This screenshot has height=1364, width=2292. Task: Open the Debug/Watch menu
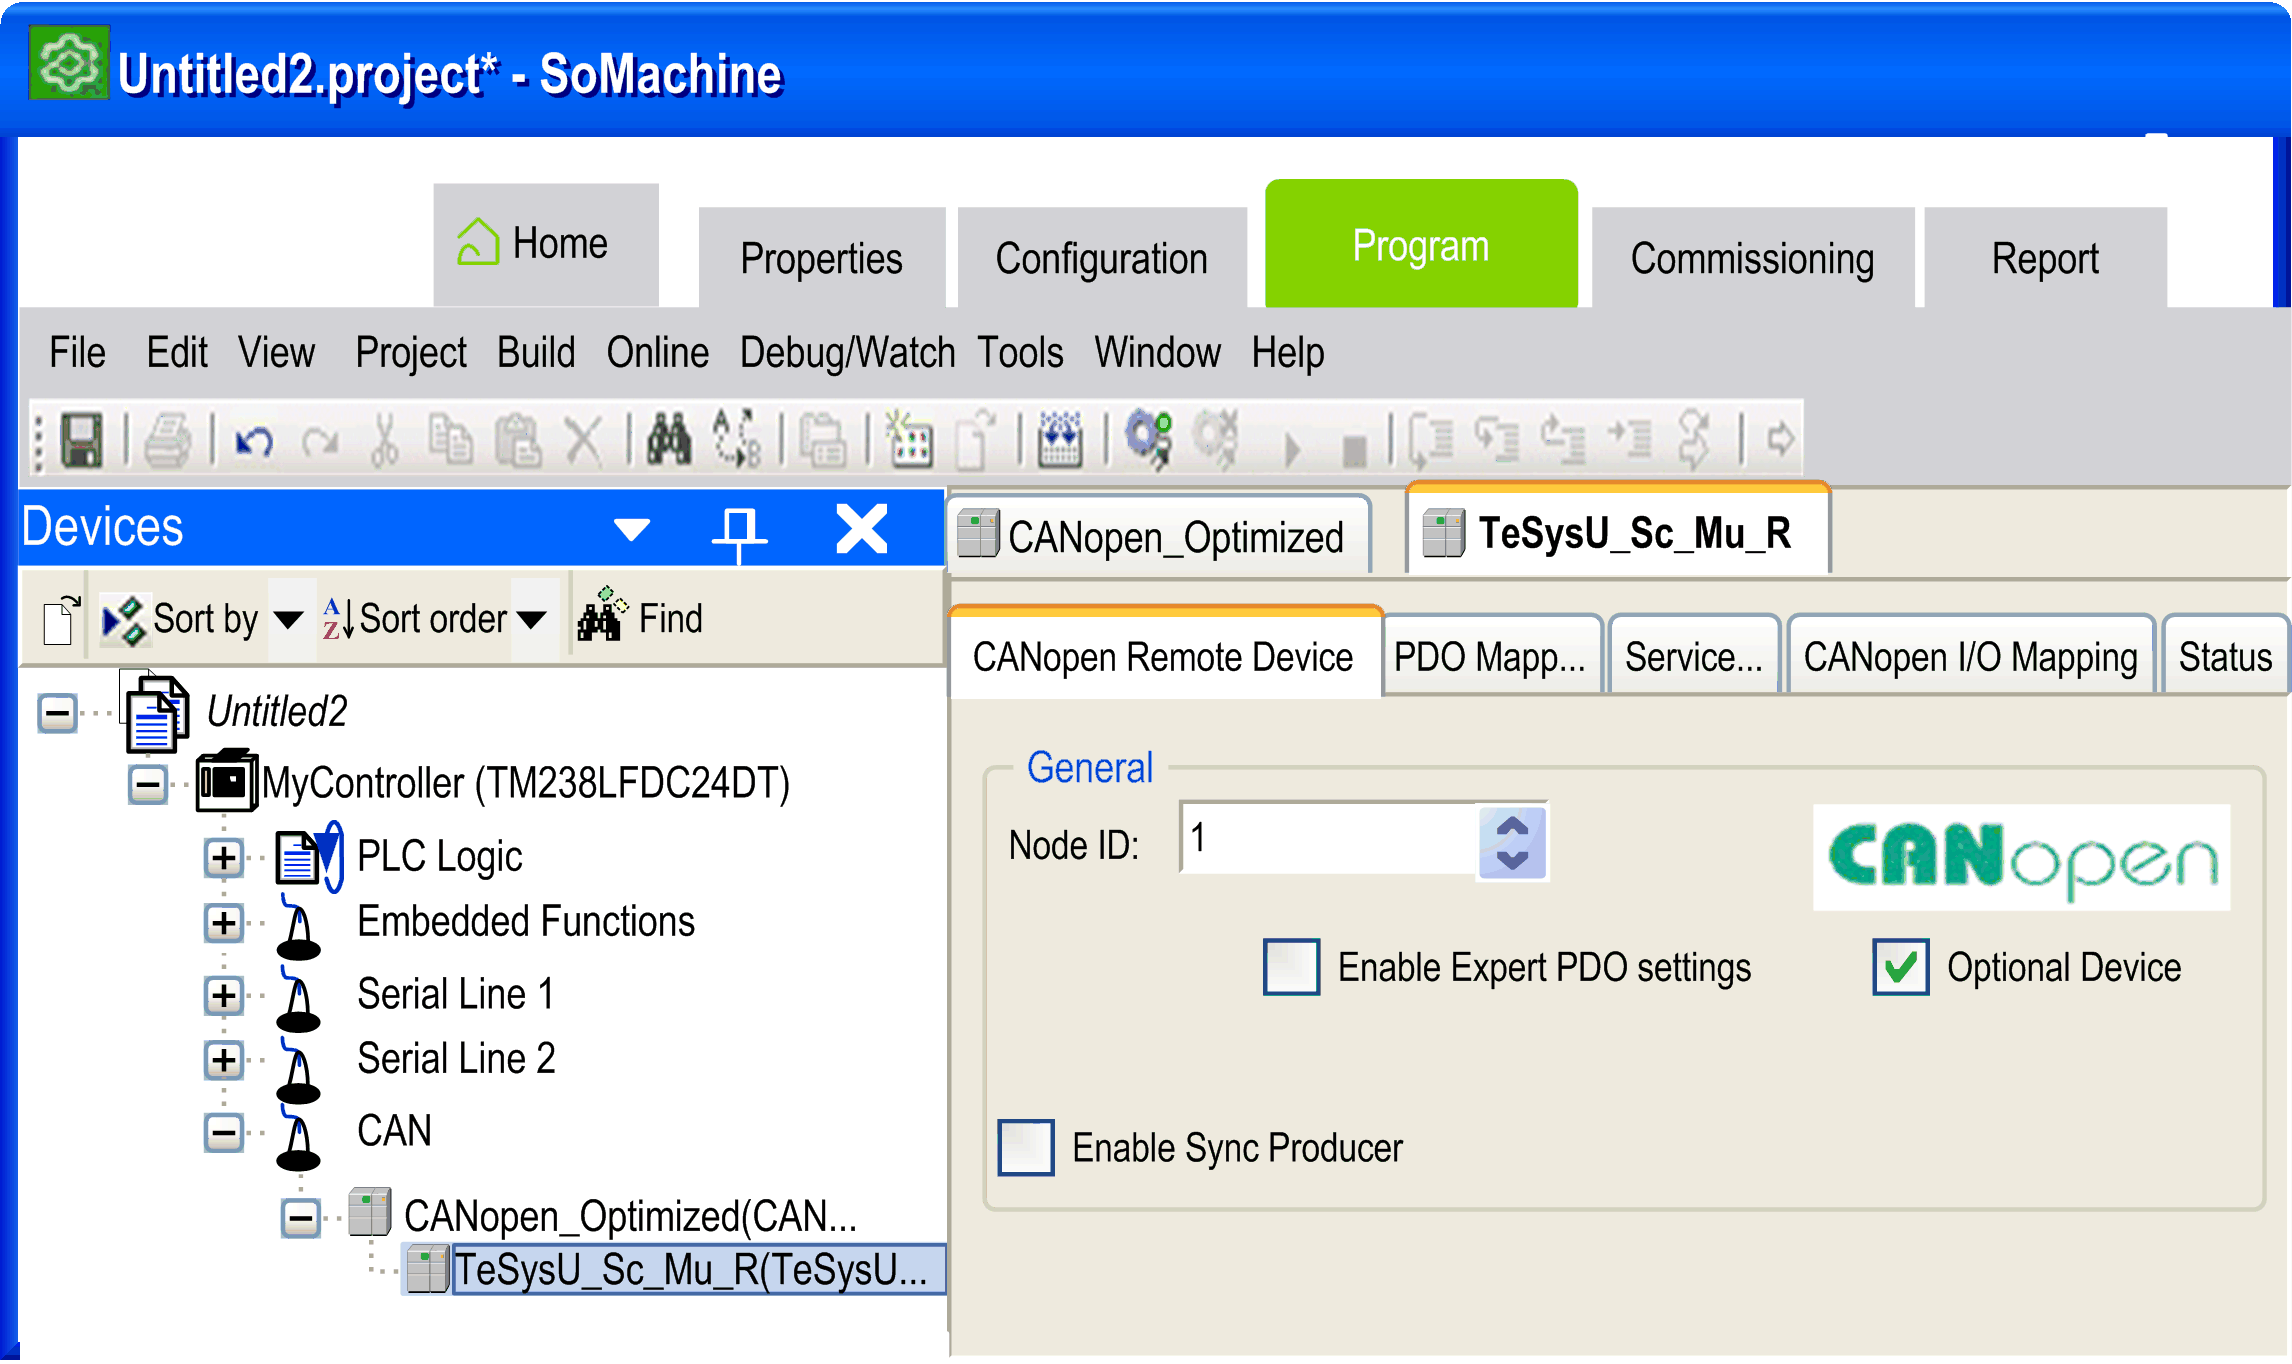(847, 353)
